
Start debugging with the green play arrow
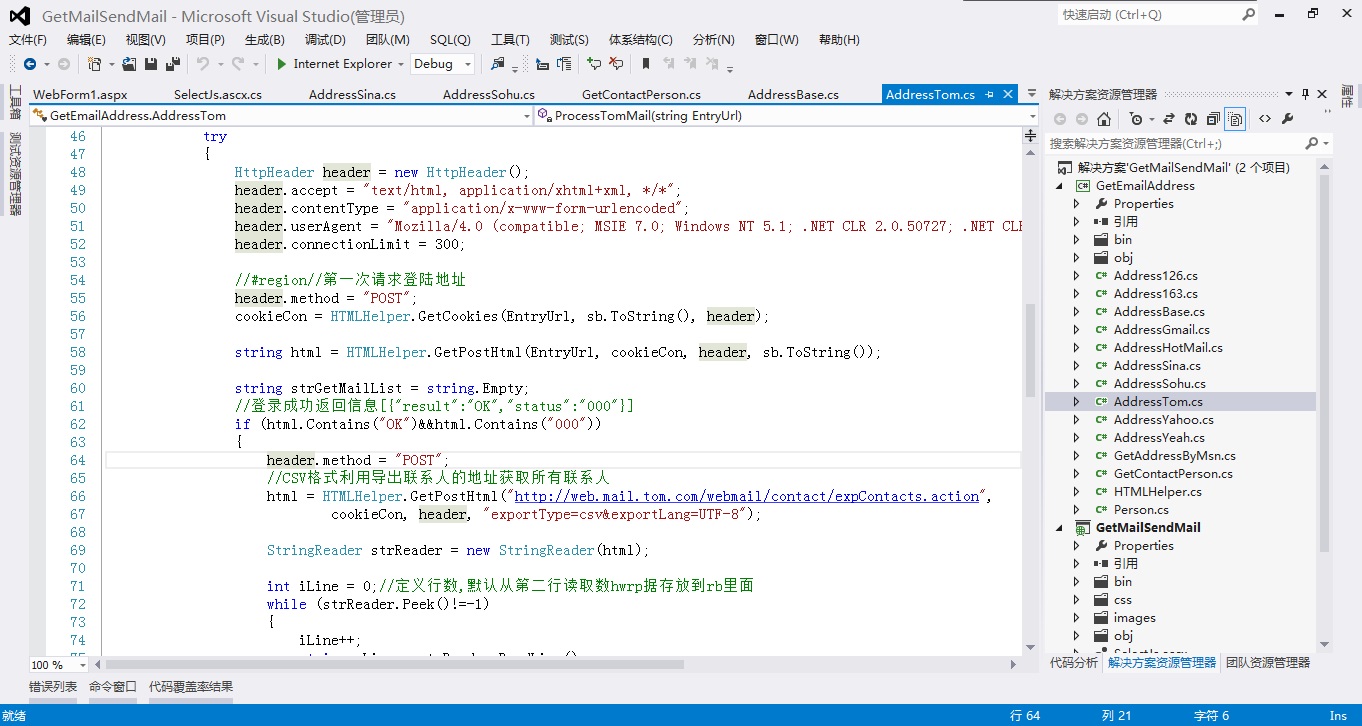point(282,64)
